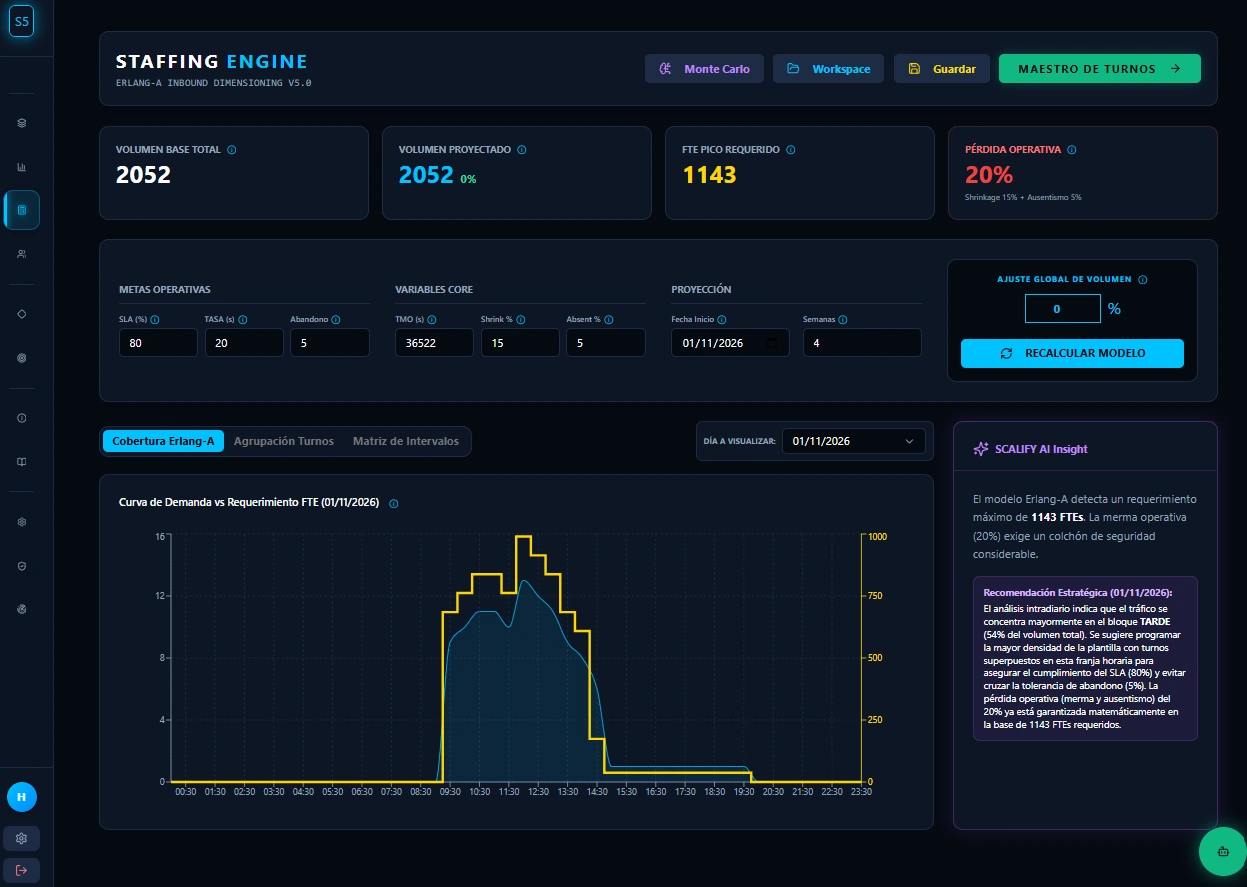Switch to the Matriz de Intervalos tab
Screen dimensions: 1247x887
[406, 441]
